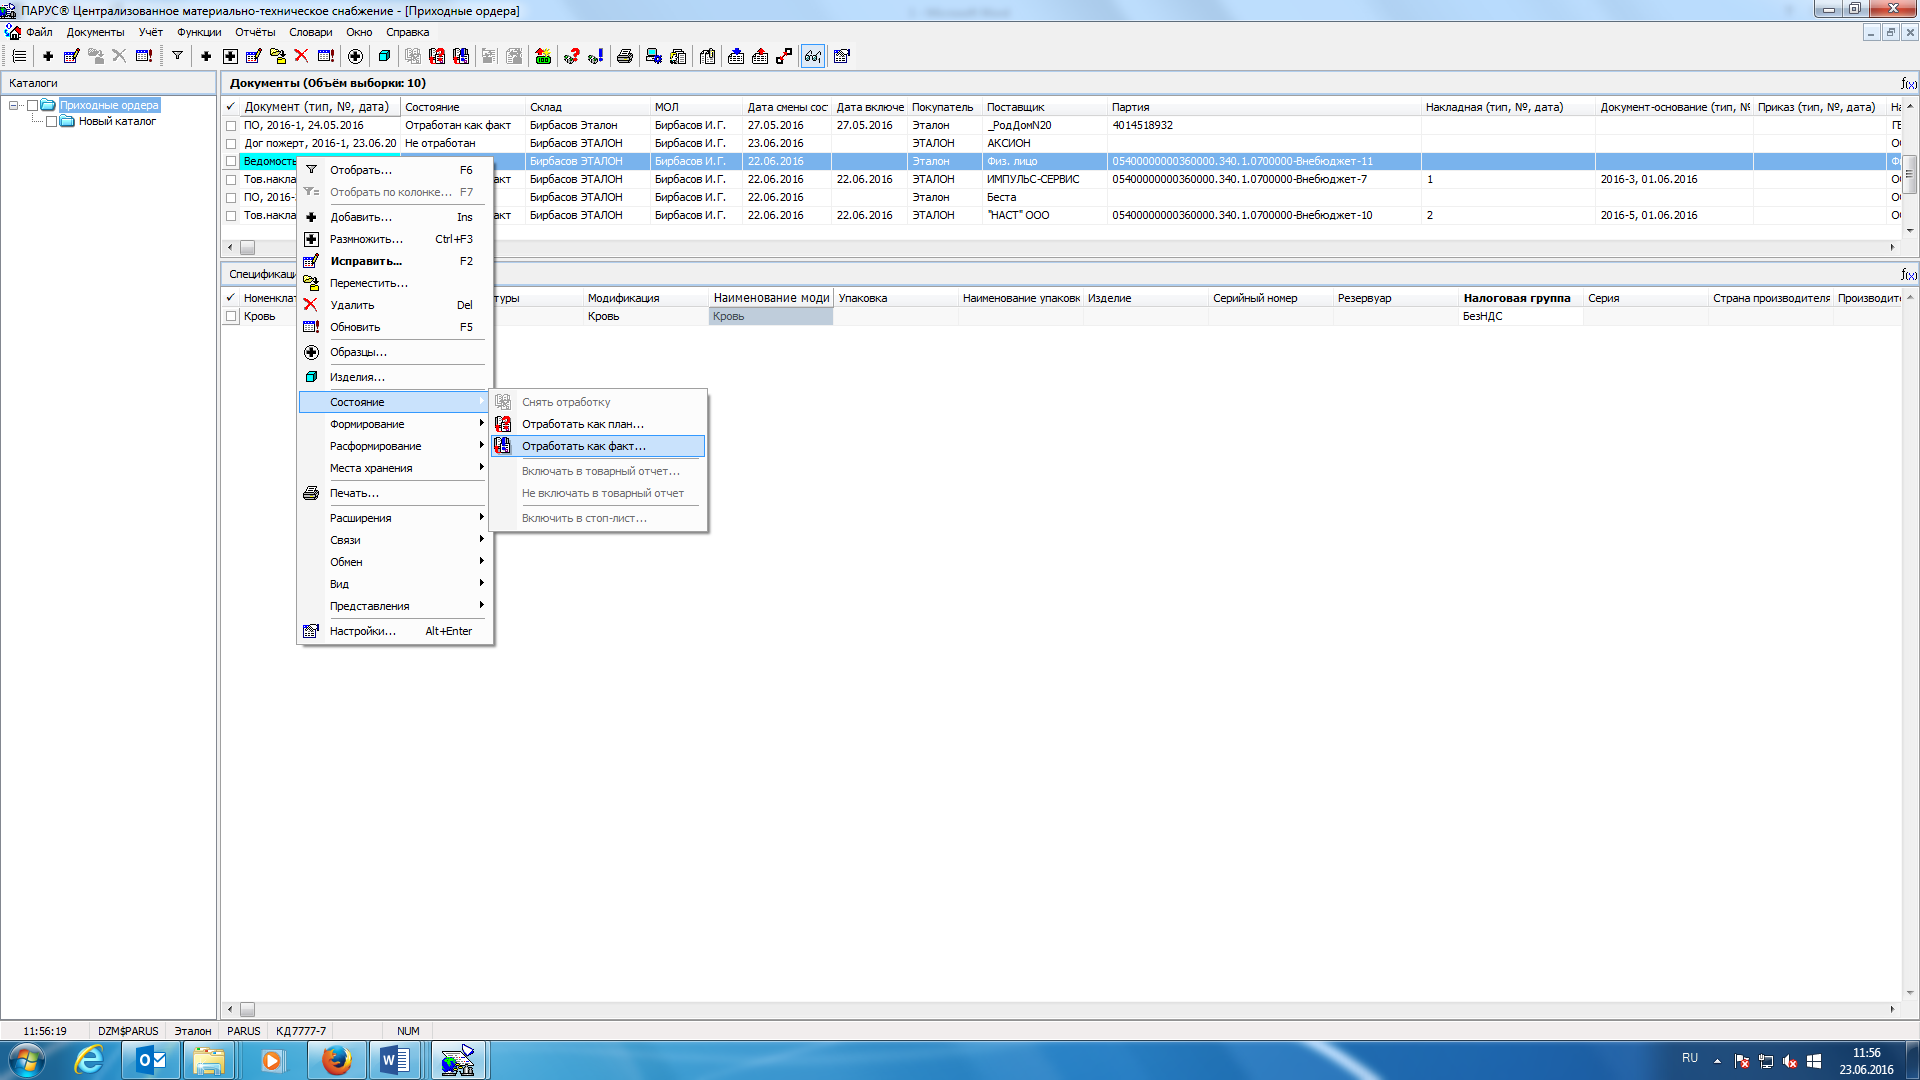This screenshot has width=1920, height=1080.
Task: Click the filter funnel toolbar icon
Action: [177, 56]
